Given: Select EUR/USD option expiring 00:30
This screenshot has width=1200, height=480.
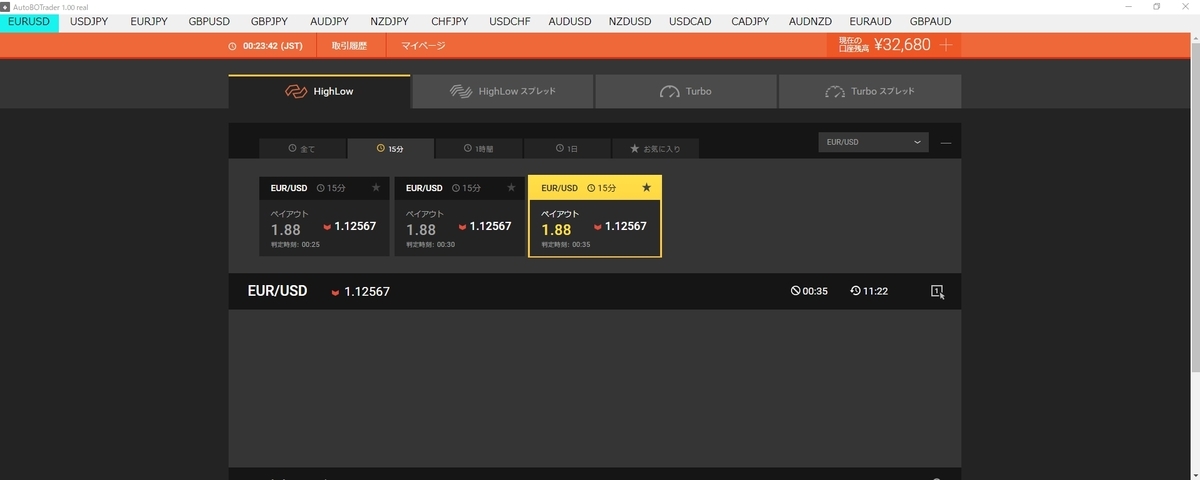Looking at the screenshot, I should pos(459,216).
